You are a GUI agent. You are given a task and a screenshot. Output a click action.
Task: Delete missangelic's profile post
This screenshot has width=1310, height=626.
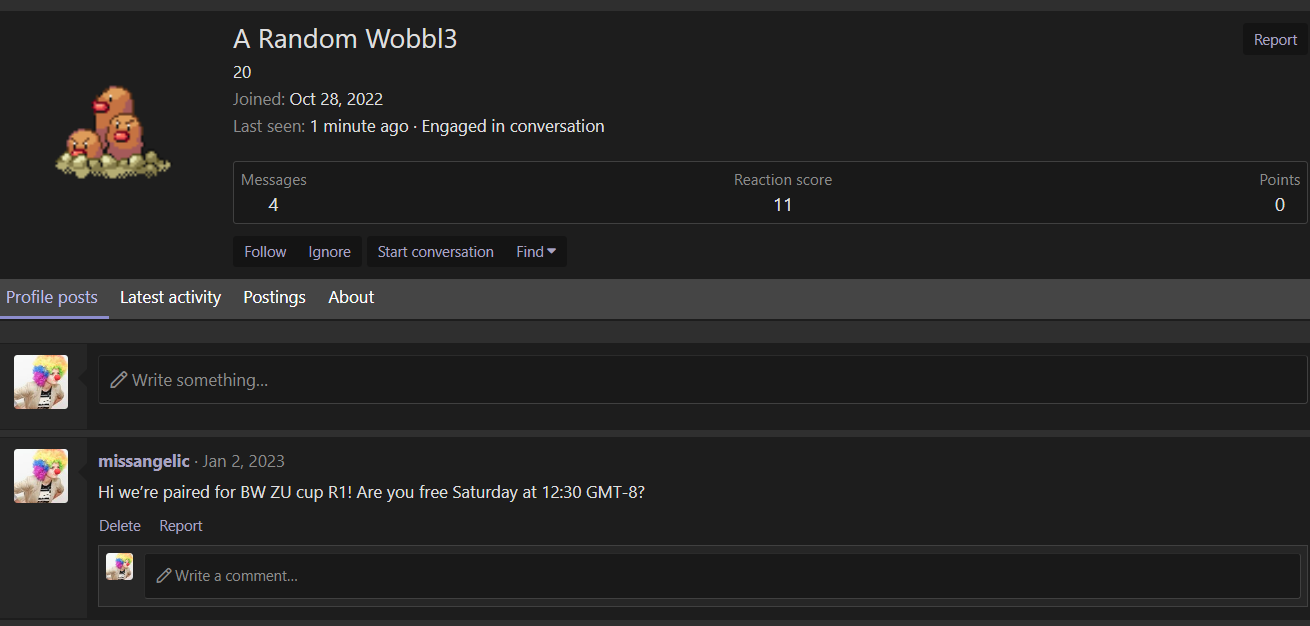119,525
